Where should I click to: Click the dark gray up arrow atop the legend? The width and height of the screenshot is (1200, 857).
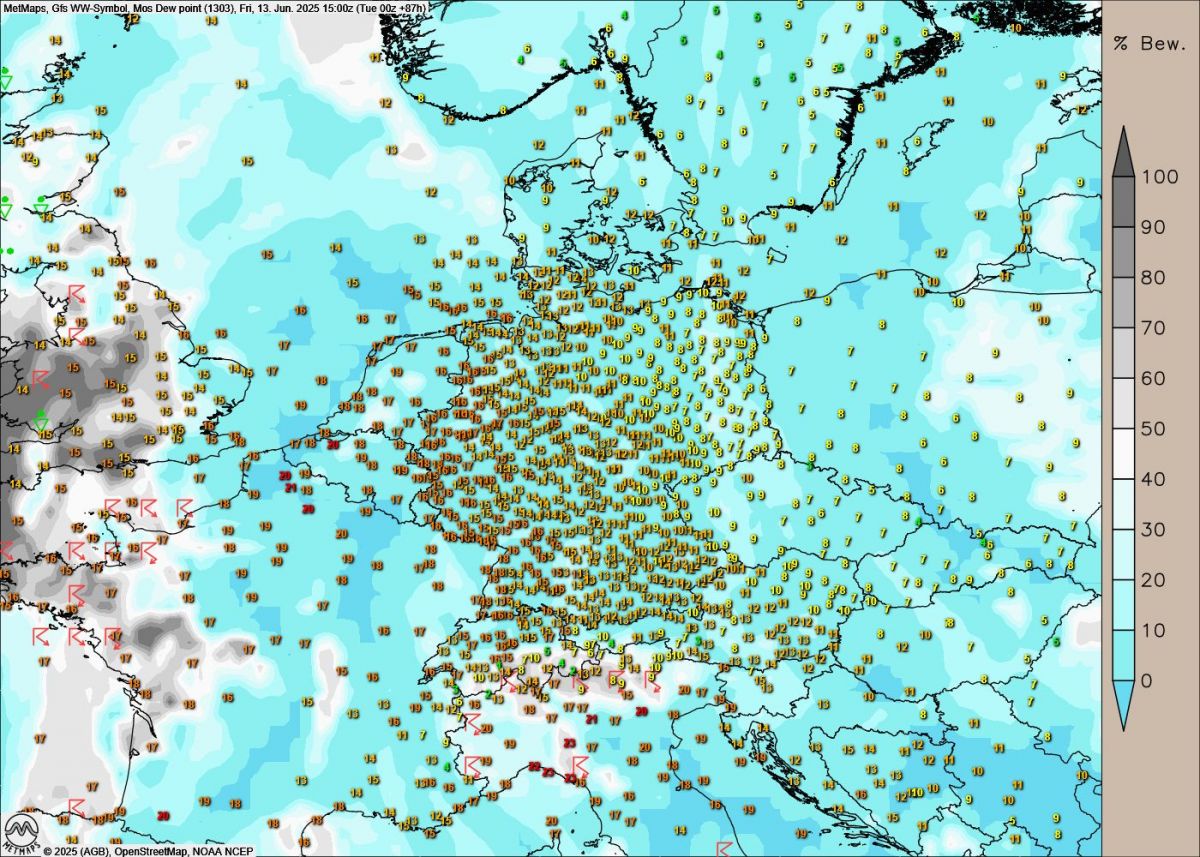tap(1124, 151)
